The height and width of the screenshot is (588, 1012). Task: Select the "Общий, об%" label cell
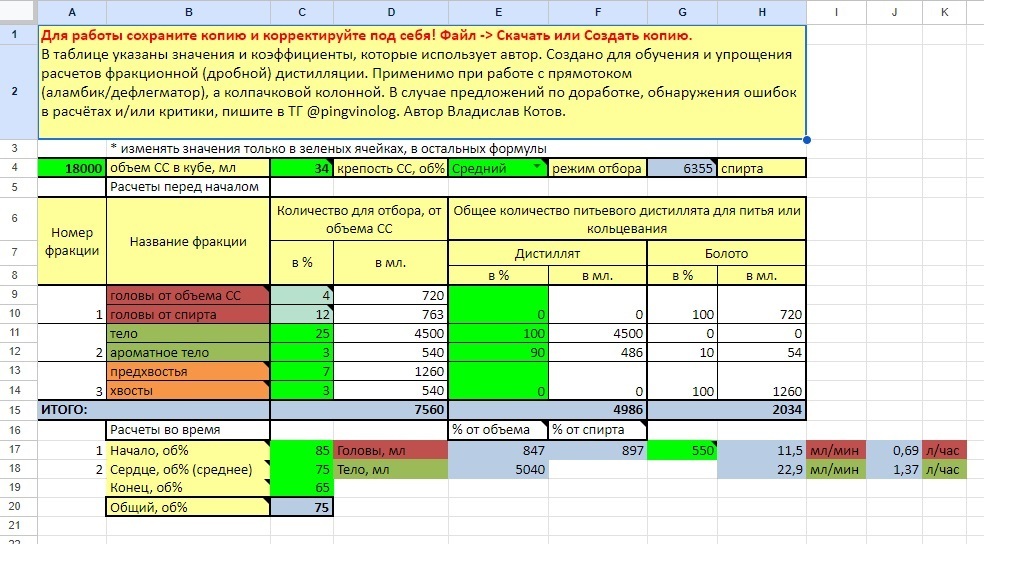pyautogui.click(x=188, y=507)
